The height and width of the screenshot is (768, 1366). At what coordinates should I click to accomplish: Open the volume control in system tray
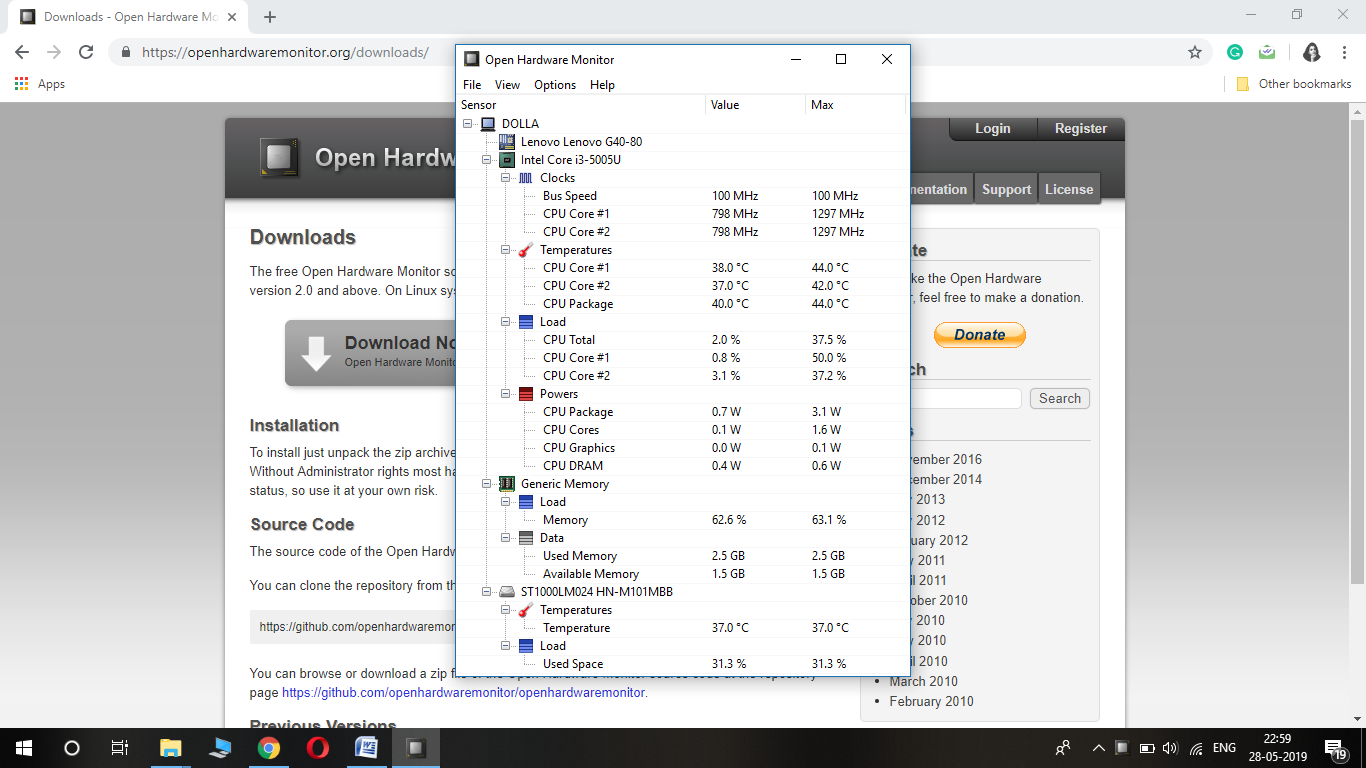[x=1171, y=748]
